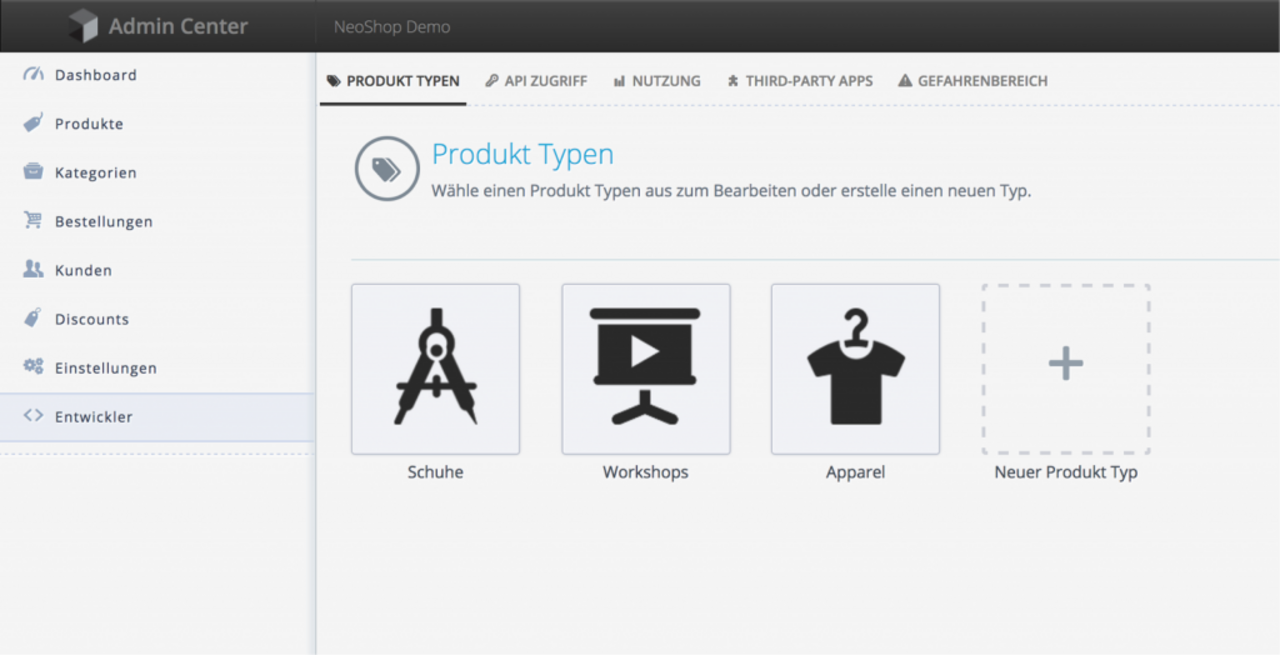Select the Produkt Typen tab
1280x655 pixels.
[393, 81]
